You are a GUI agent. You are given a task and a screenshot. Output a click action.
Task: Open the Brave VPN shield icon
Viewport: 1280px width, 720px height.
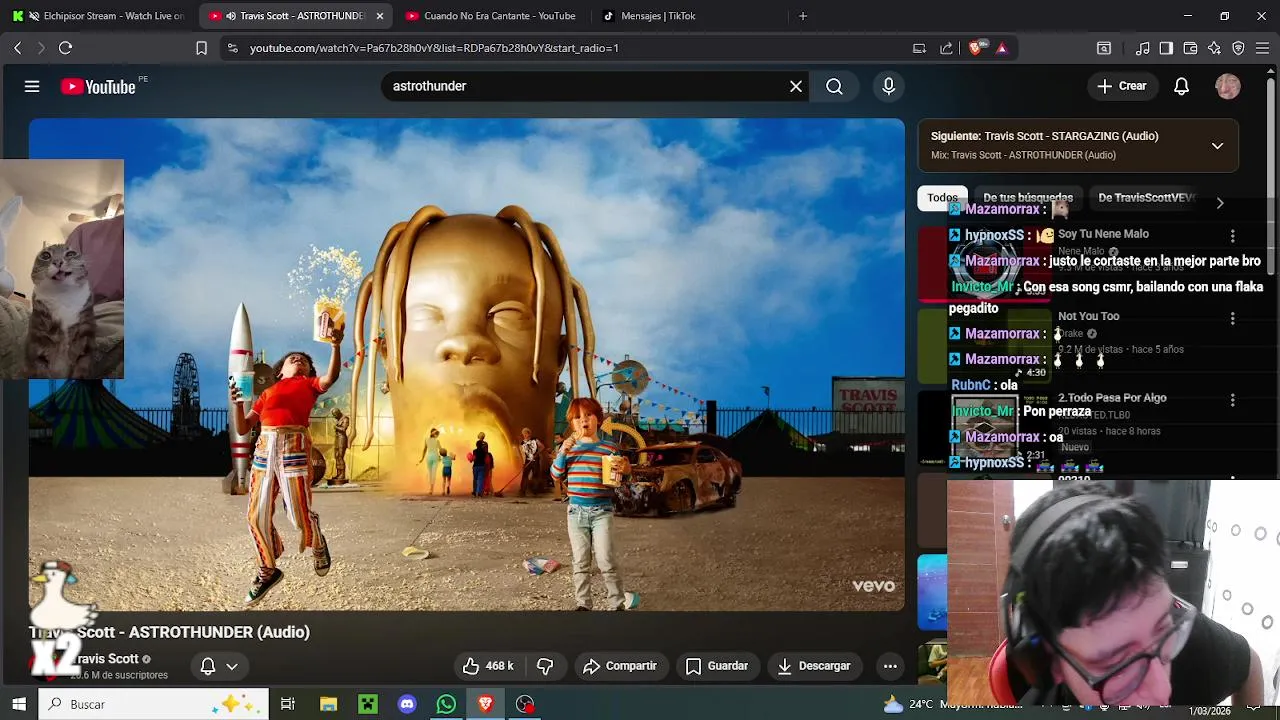pyautogui.click(x=1238, y=48)
